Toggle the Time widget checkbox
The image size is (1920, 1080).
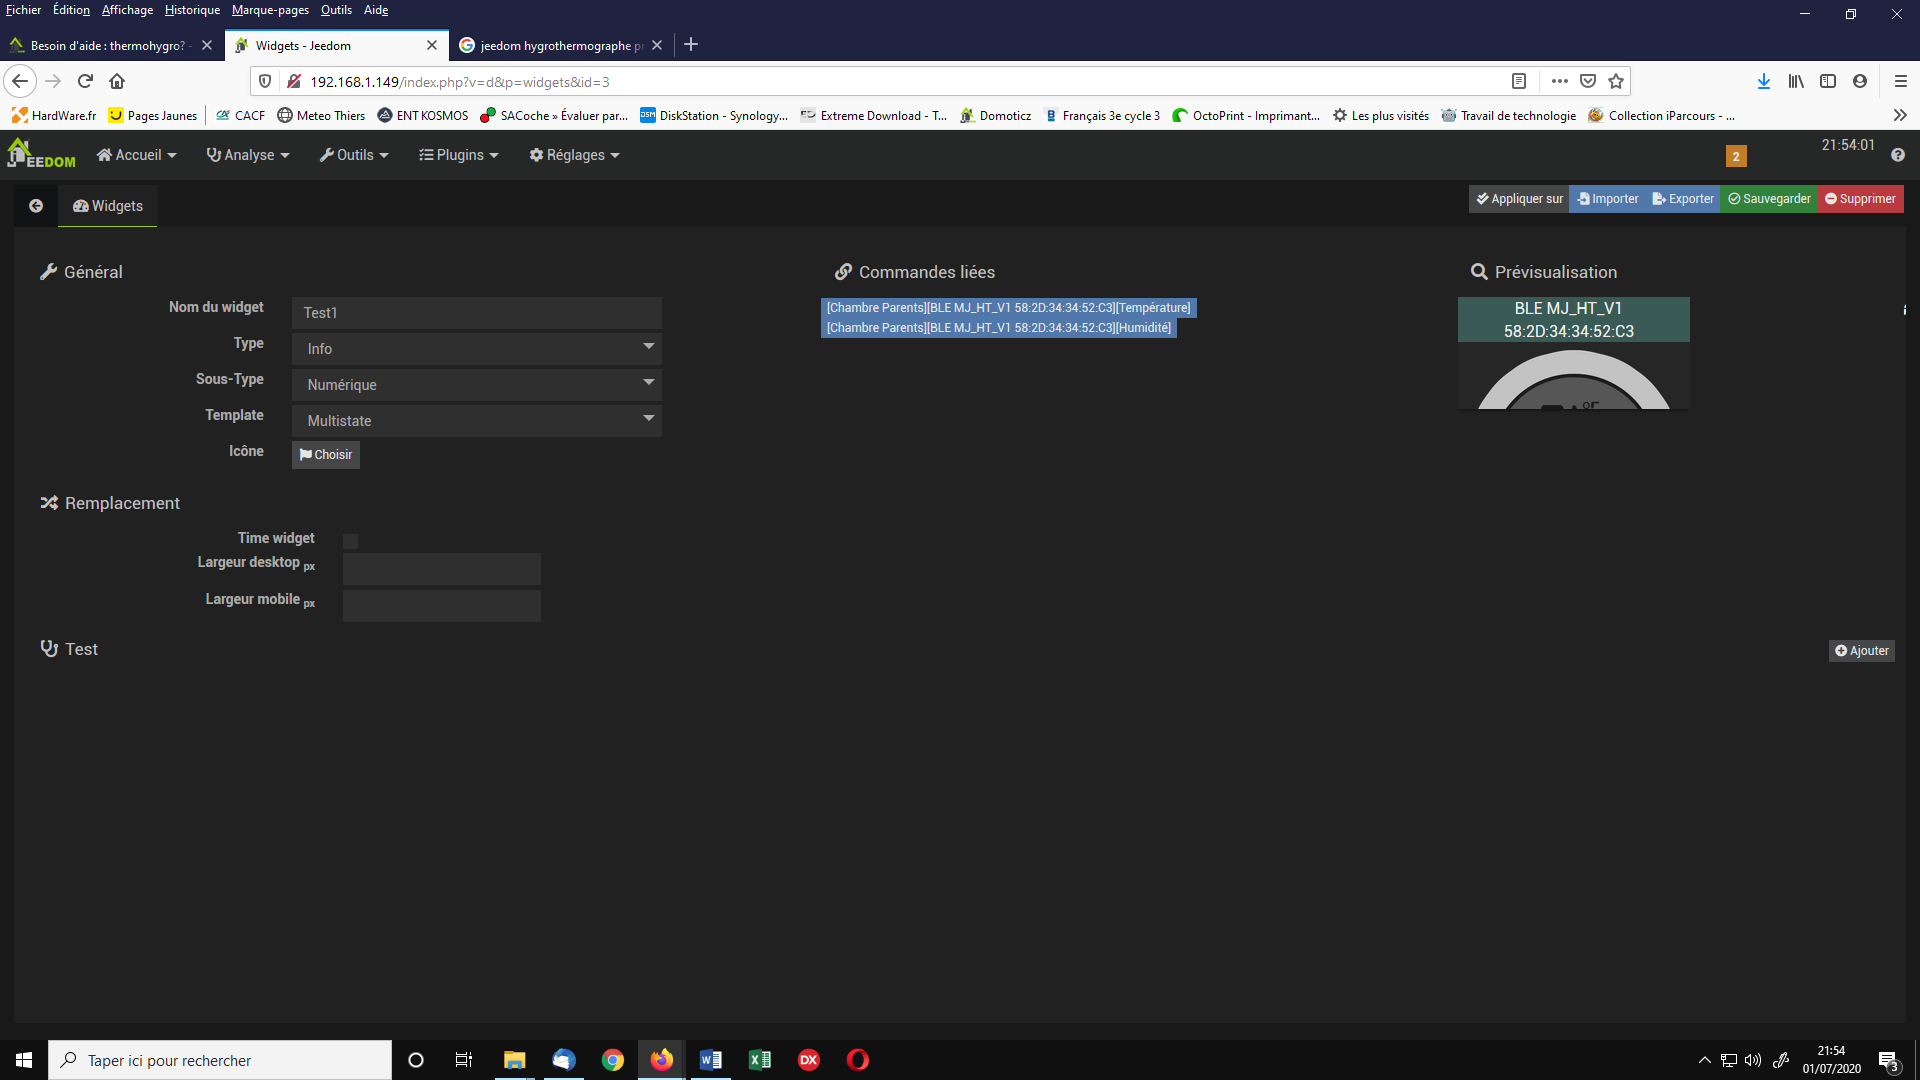point(350,541)
